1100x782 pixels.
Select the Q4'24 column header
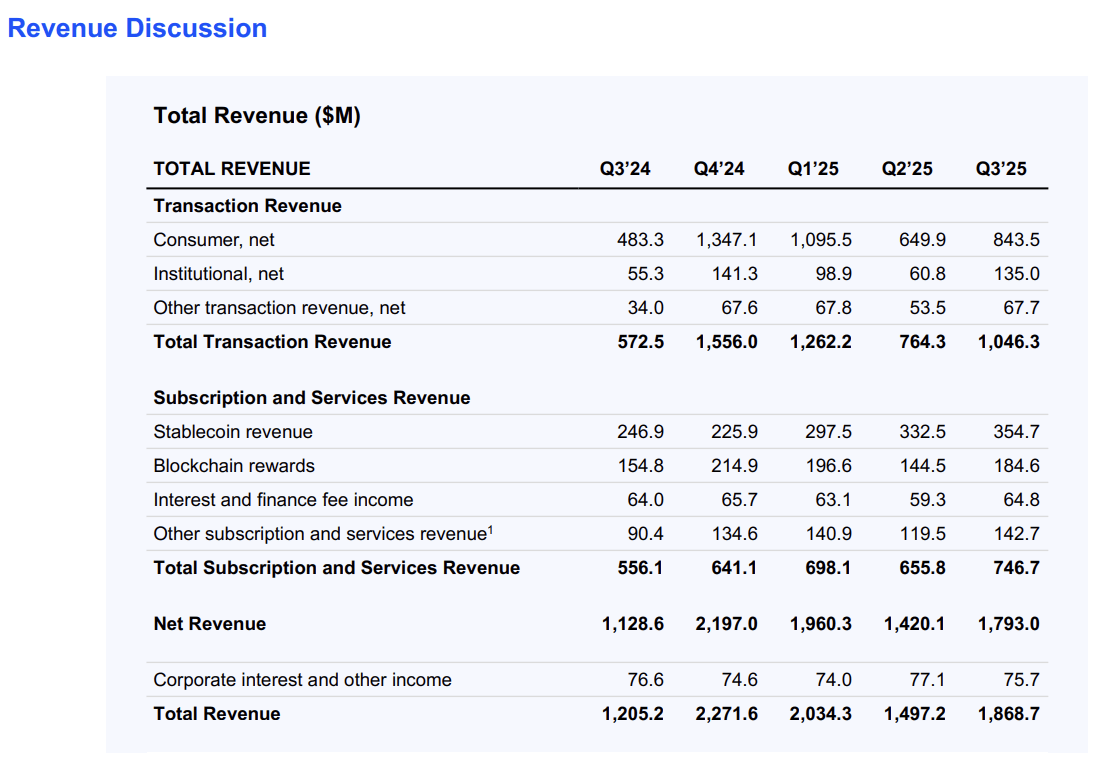[x=719, y=169]
